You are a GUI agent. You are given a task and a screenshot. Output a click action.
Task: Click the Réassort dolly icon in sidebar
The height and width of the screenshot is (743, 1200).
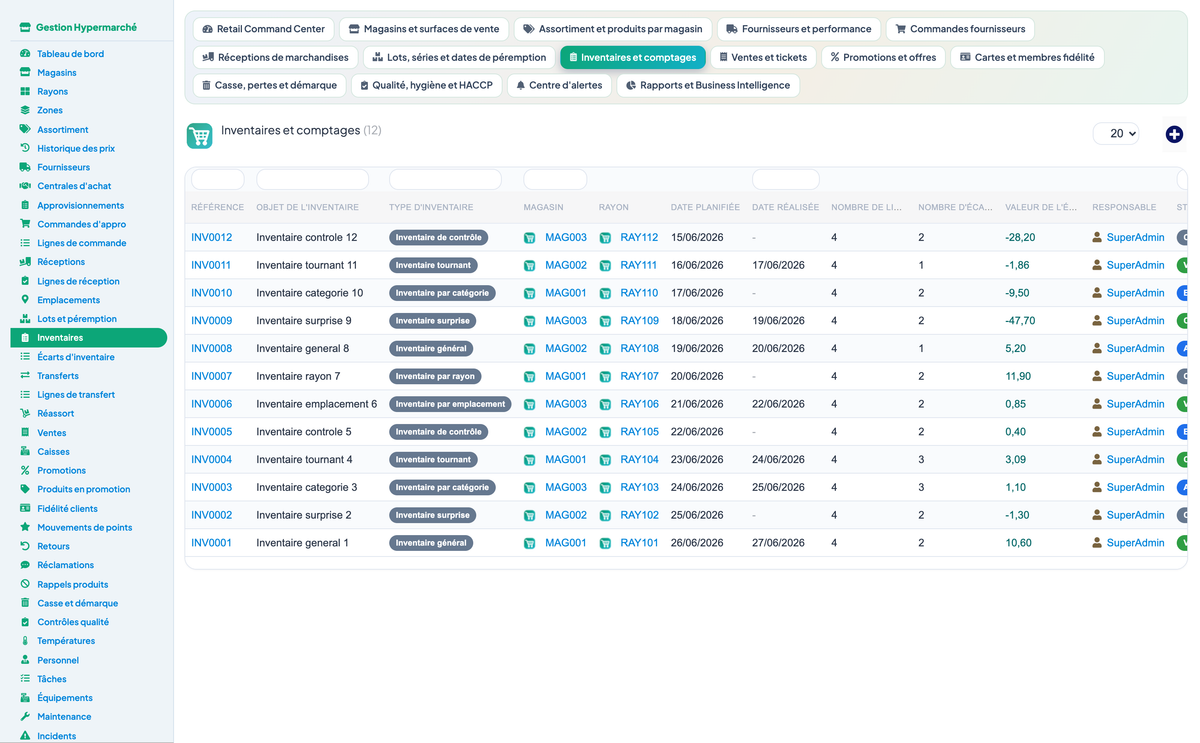click(25, 413)
